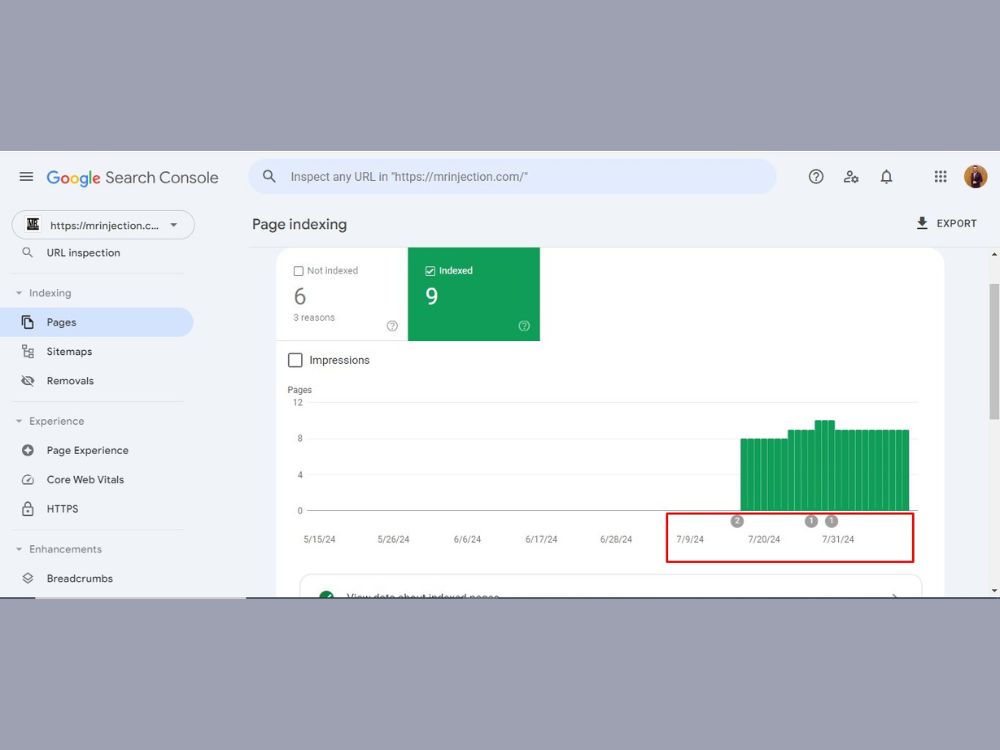Image resolution: width=1000 pixels, height=750 pixels.
Task: Collapse the Enhancements section
Action: 18,550
